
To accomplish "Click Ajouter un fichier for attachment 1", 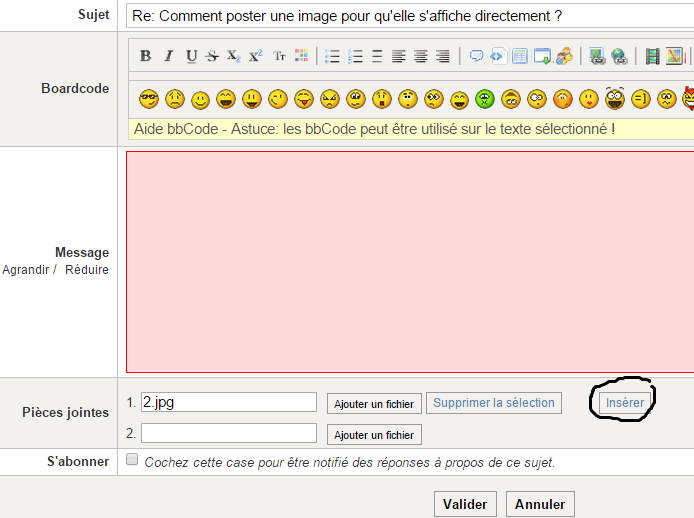I will coord(374,403).
